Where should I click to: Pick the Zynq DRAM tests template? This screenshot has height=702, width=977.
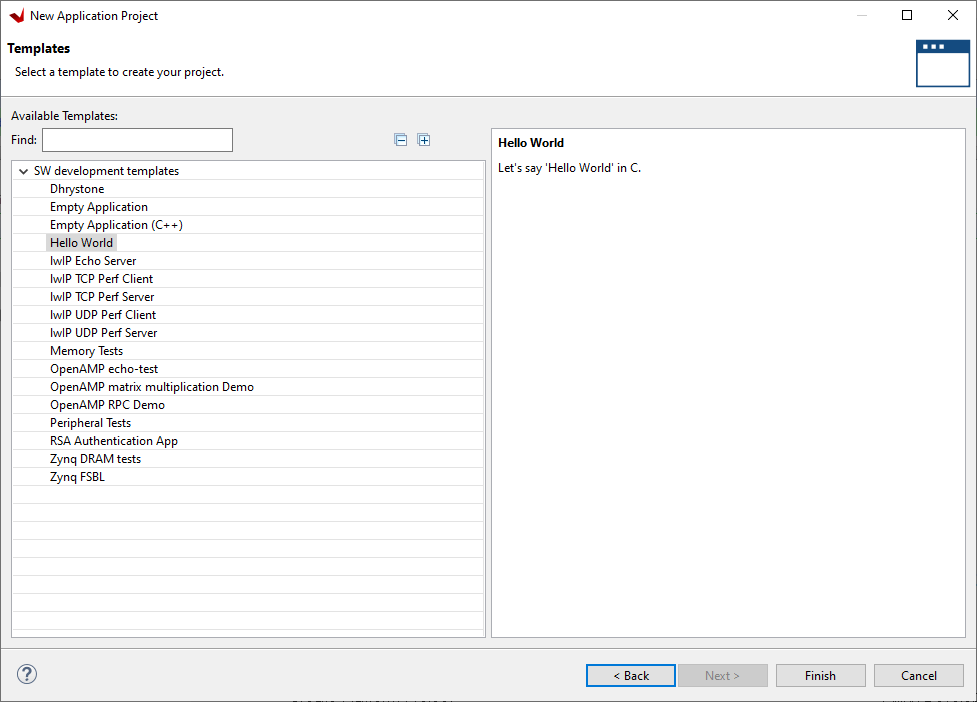coord(95,460)
